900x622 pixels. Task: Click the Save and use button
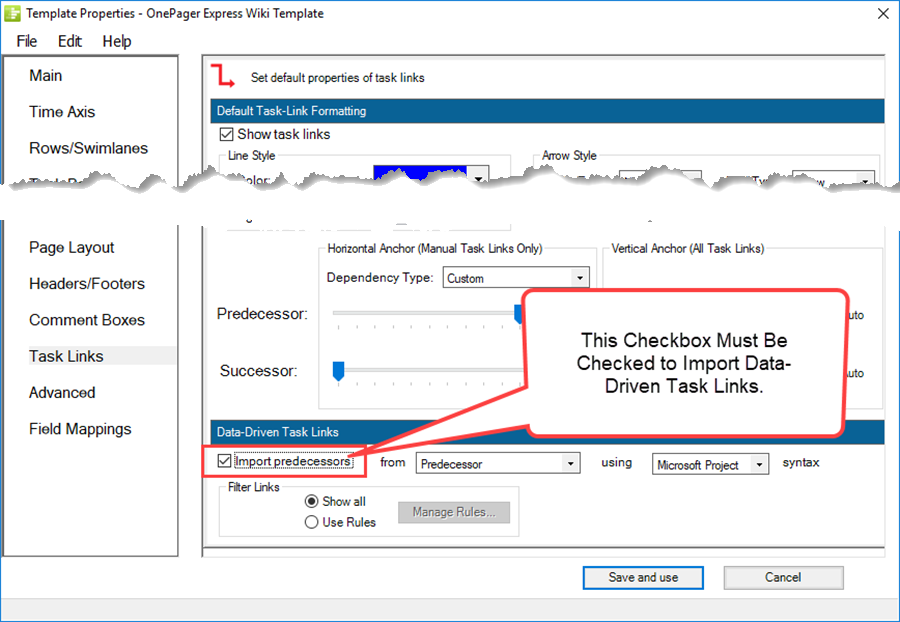click(643, 577)
